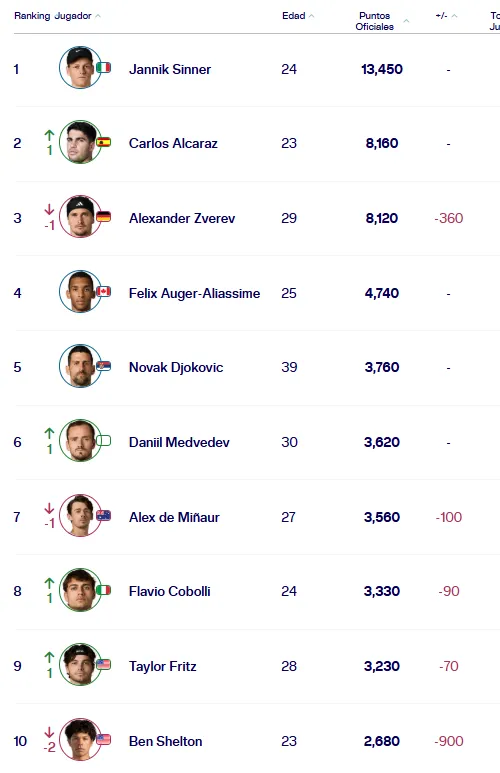The image size is (500, 773).
Task: Click Novak Djokovic's Serbia flag icon
Action: click(104, 366)
